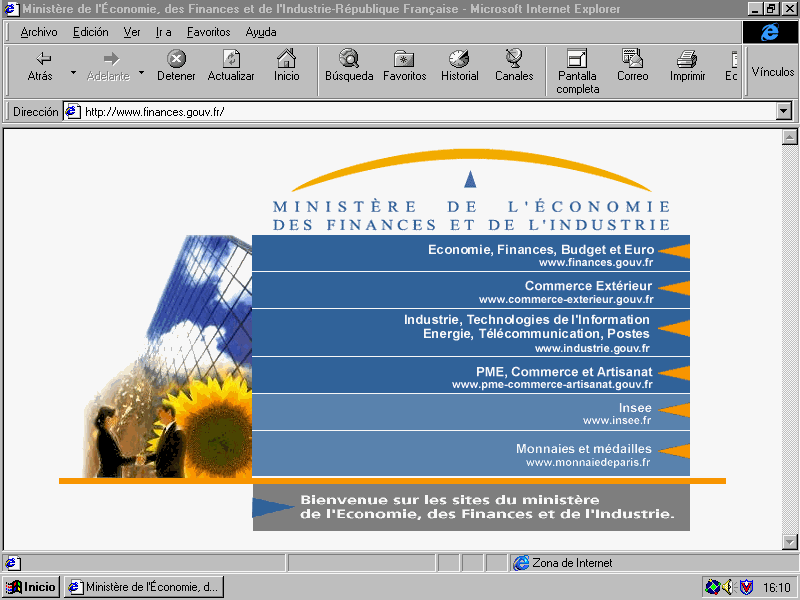Show the Historial panel
The width and height of the screenshot is (800, 600).
point(460,66)
